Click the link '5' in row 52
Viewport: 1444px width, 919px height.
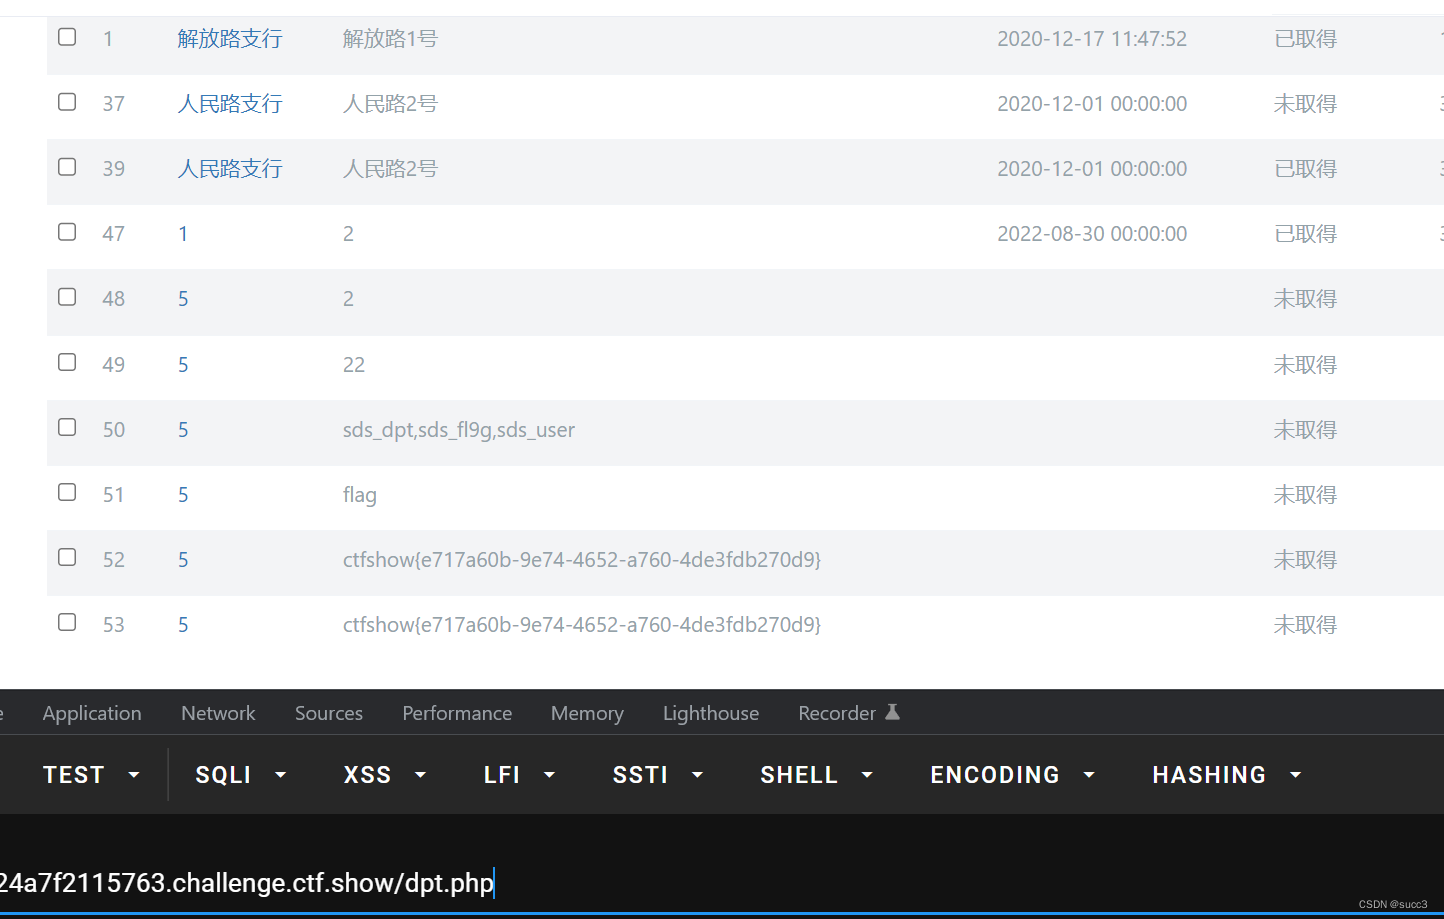183,560
